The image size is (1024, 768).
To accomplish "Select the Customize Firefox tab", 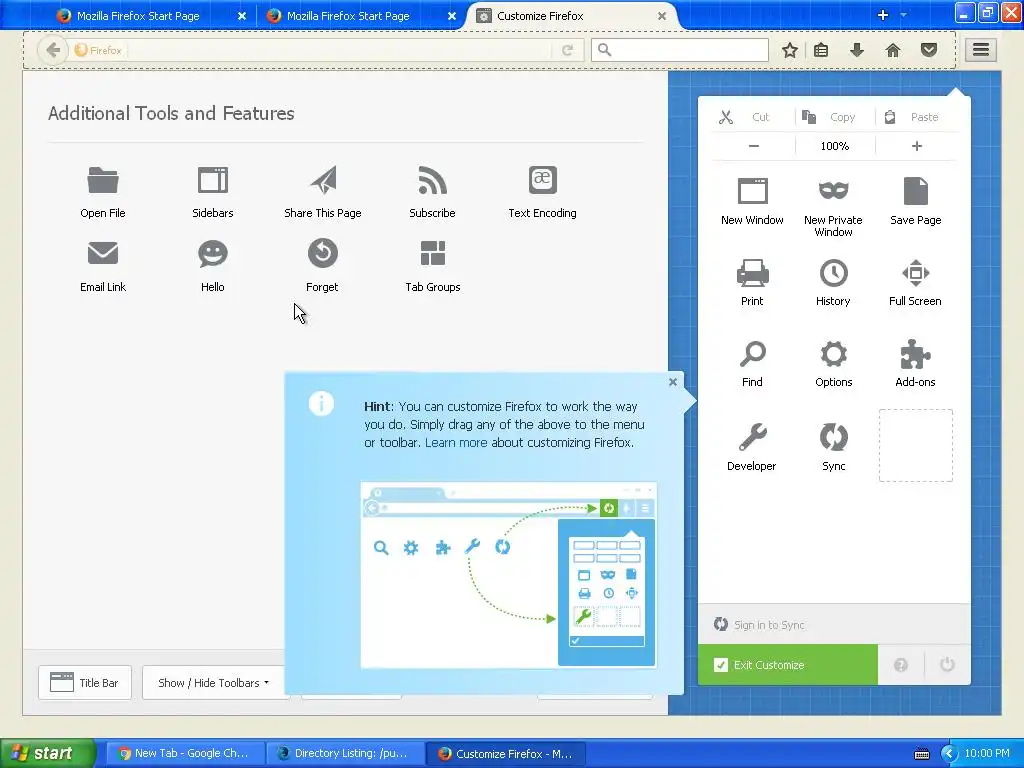I will [x=573, y=16].
